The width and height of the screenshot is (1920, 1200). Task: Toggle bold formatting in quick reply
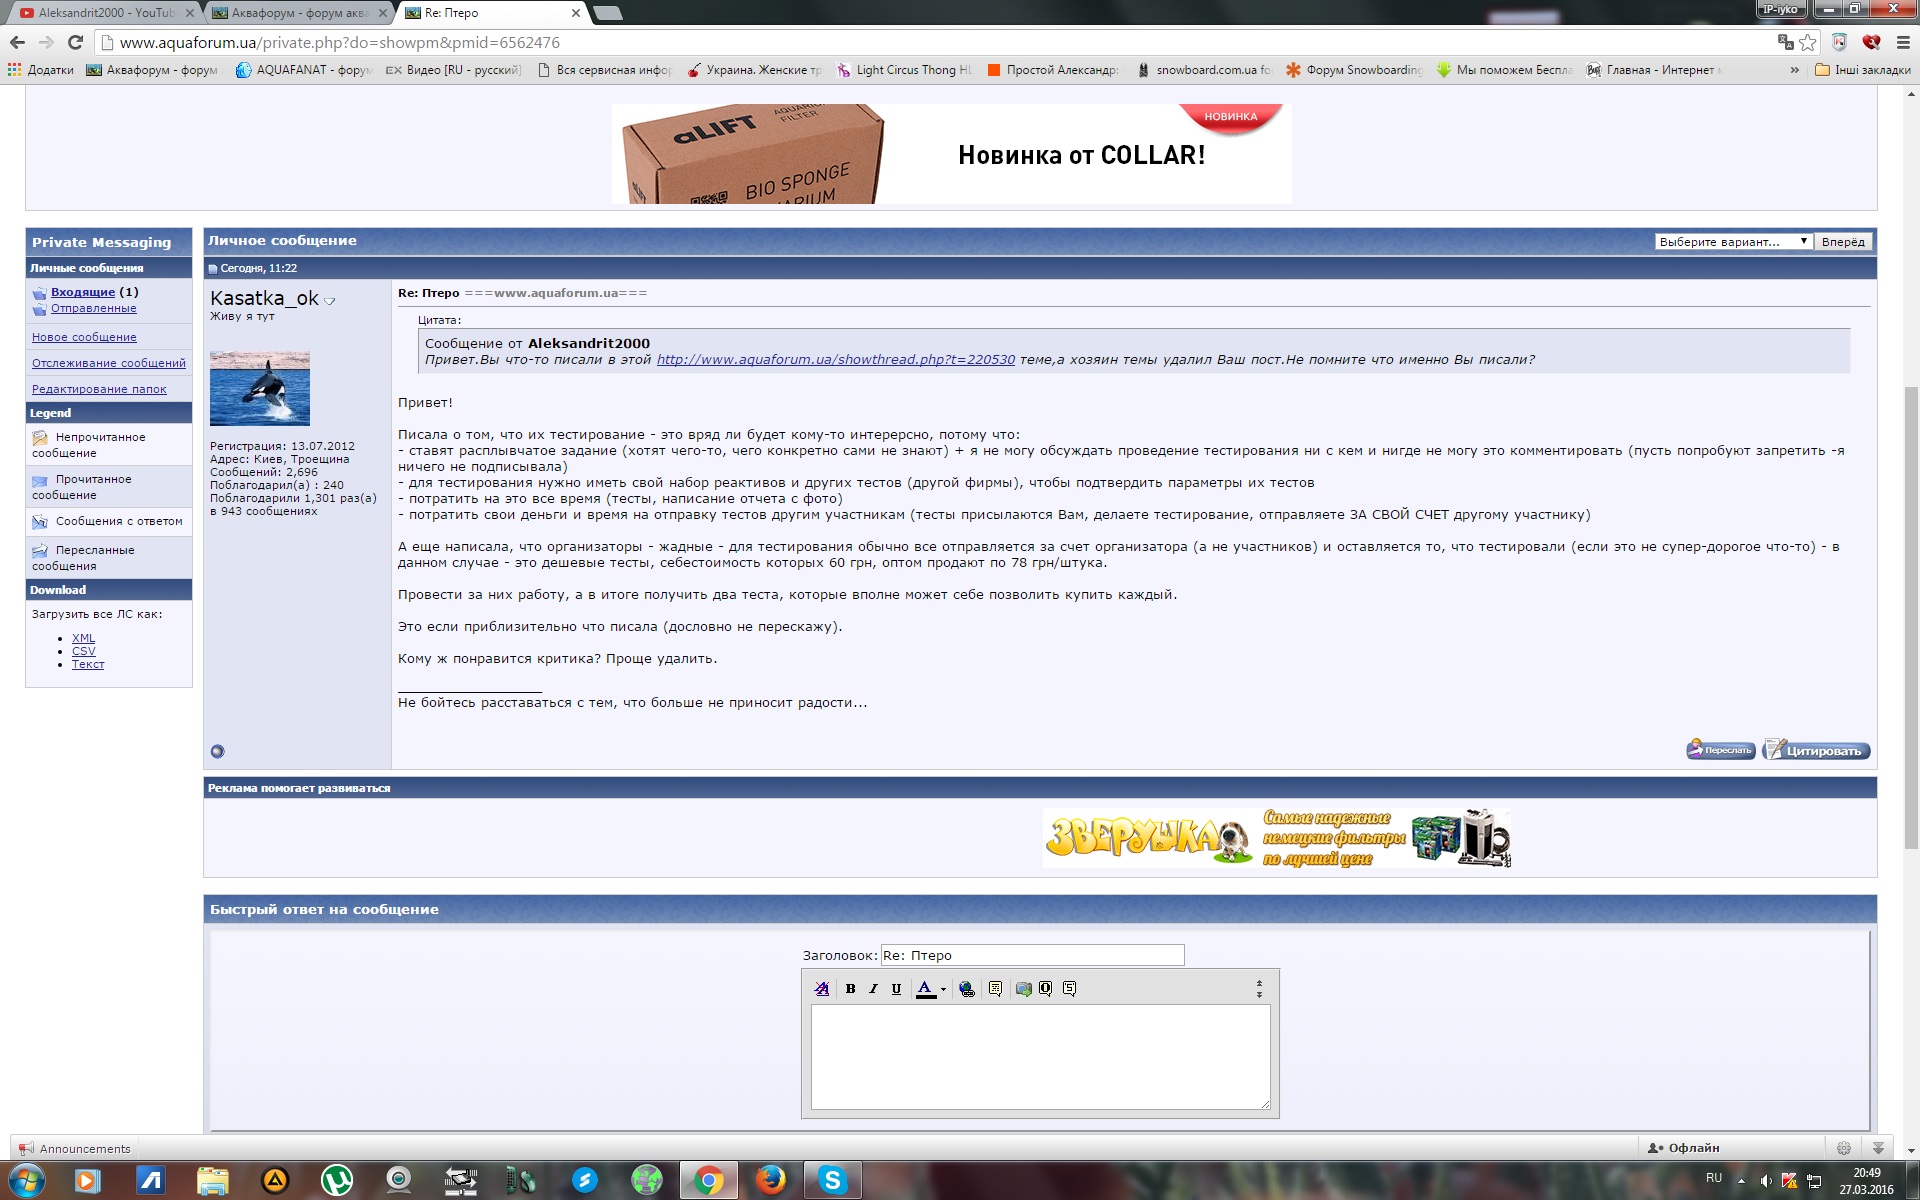coord(850,989)
